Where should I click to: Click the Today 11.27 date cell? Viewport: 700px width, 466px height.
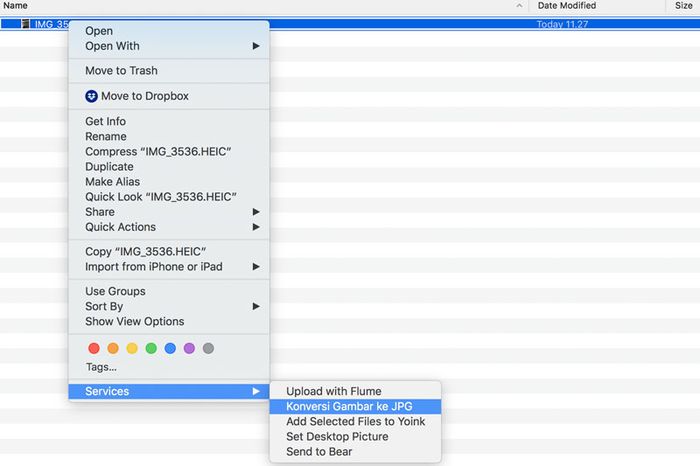(x=562, y=24)
